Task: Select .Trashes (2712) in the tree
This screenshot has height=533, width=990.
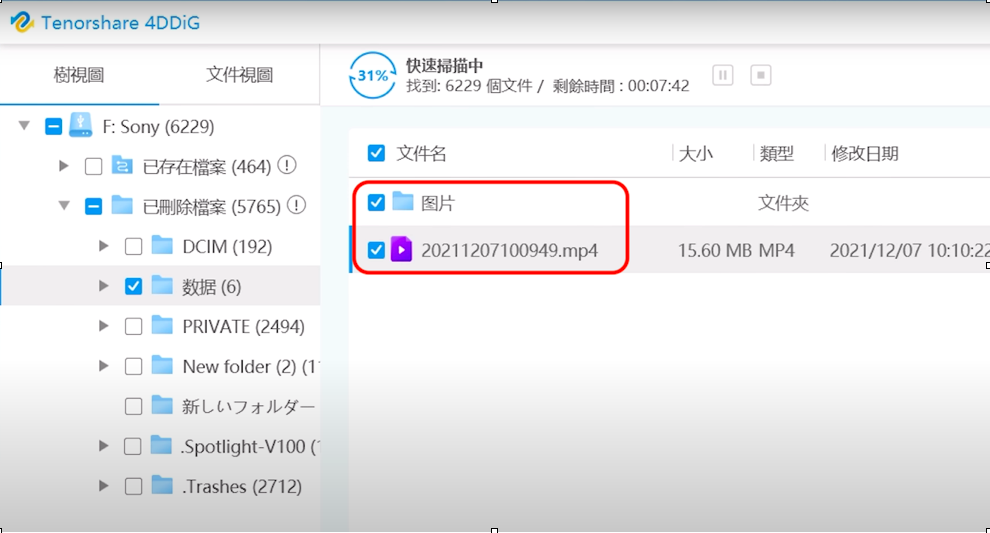Action: pos(242,486)
